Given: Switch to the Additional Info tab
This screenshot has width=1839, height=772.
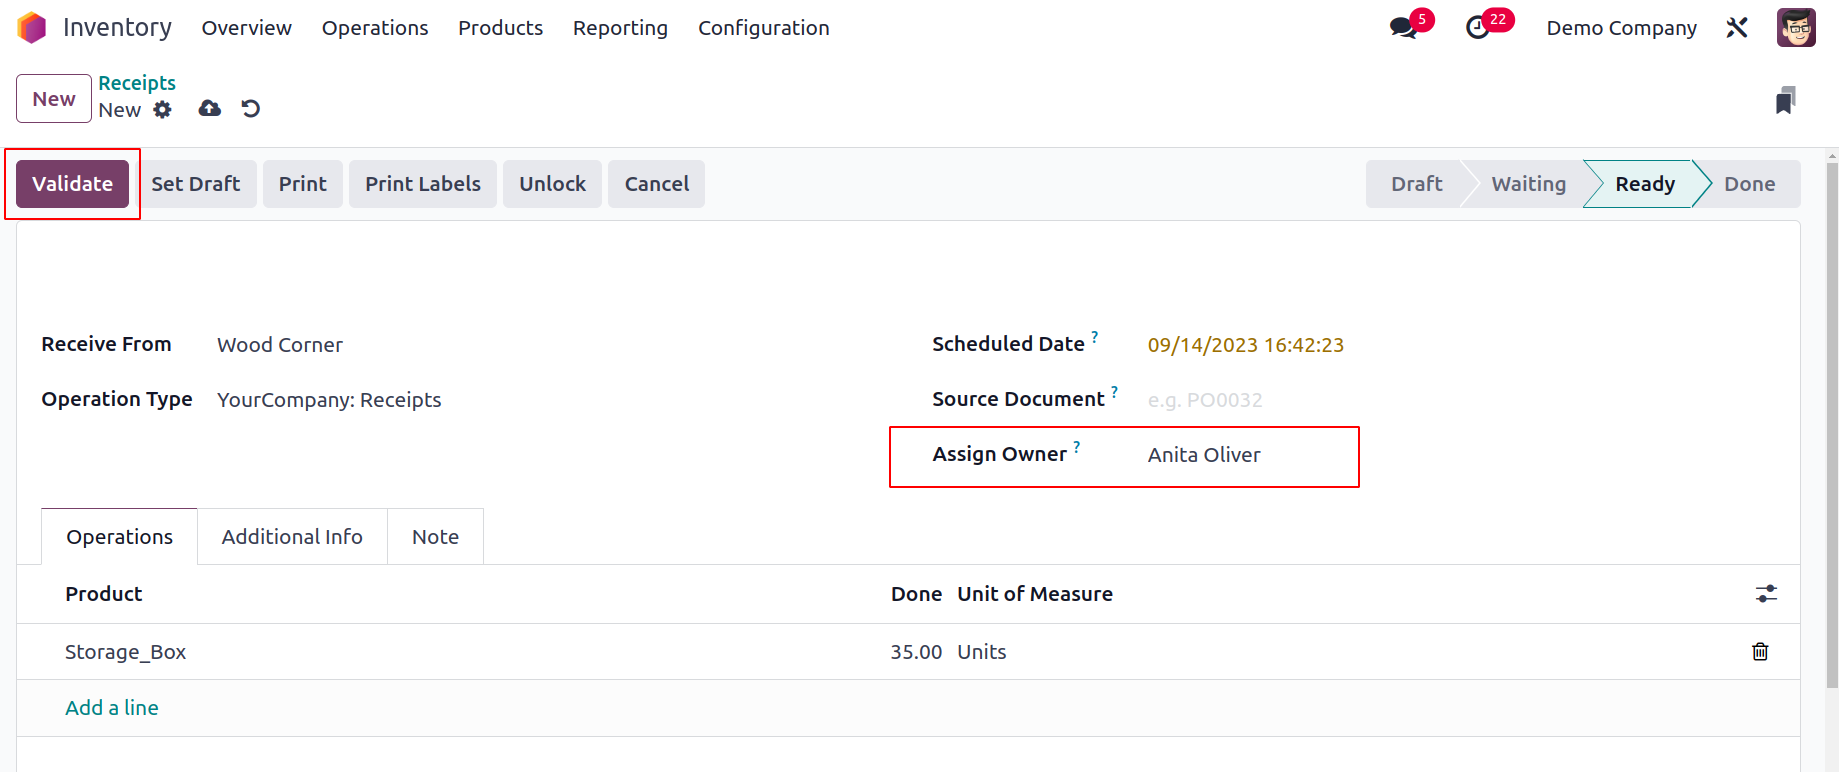Looking at the screenshot, I should 292,537.
